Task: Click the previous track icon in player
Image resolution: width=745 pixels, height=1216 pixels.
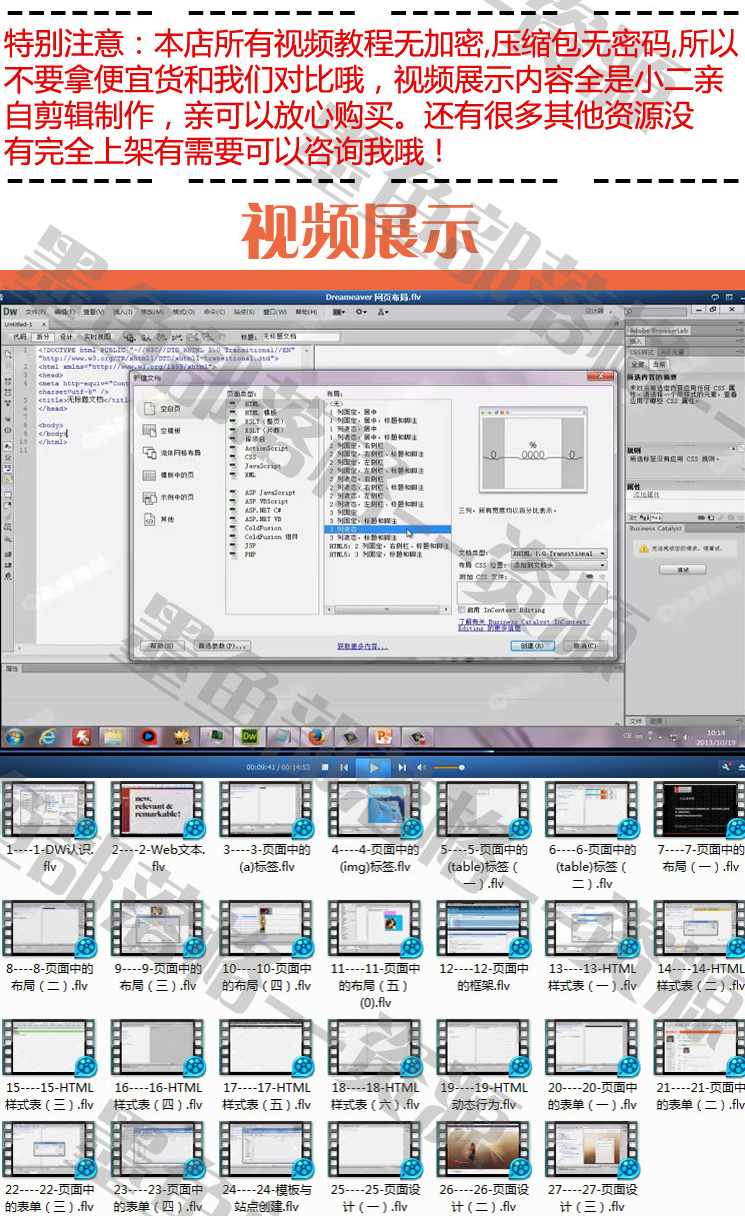Action: (345, 767)
